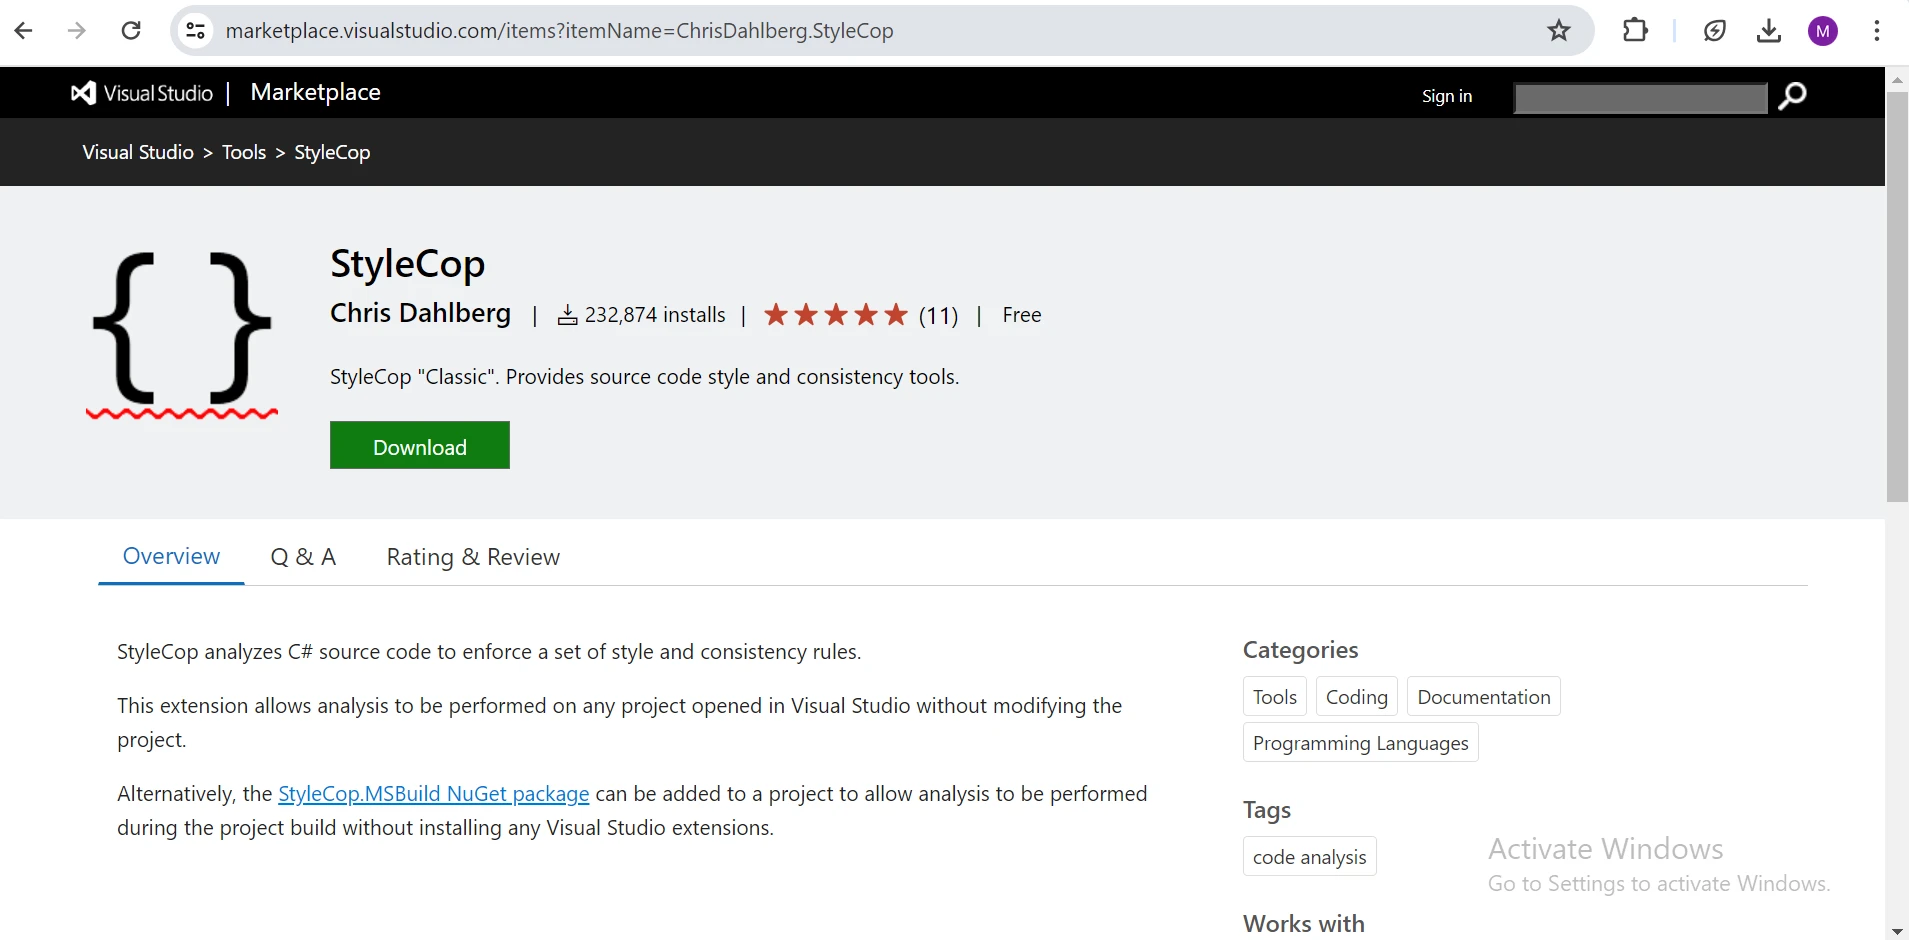Click the Tags heading
Image resolution: width=1909 pixels, height=940 pixels.
(1267, 810)
